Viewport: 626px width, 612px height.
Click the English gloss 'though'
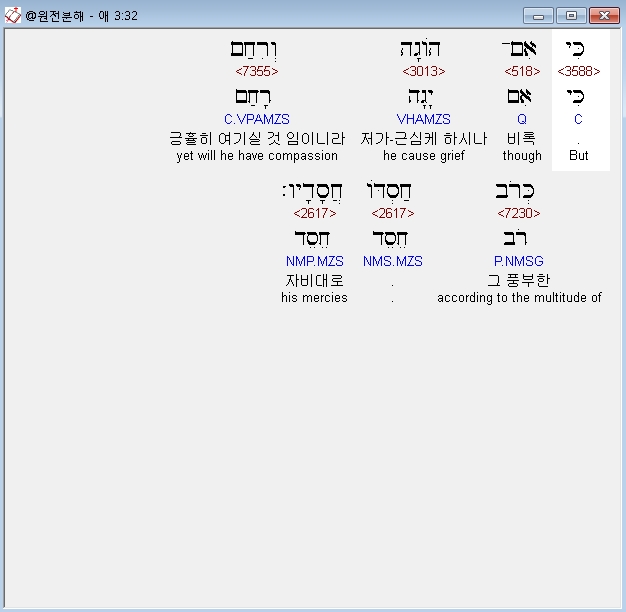[x=522, y=156]
